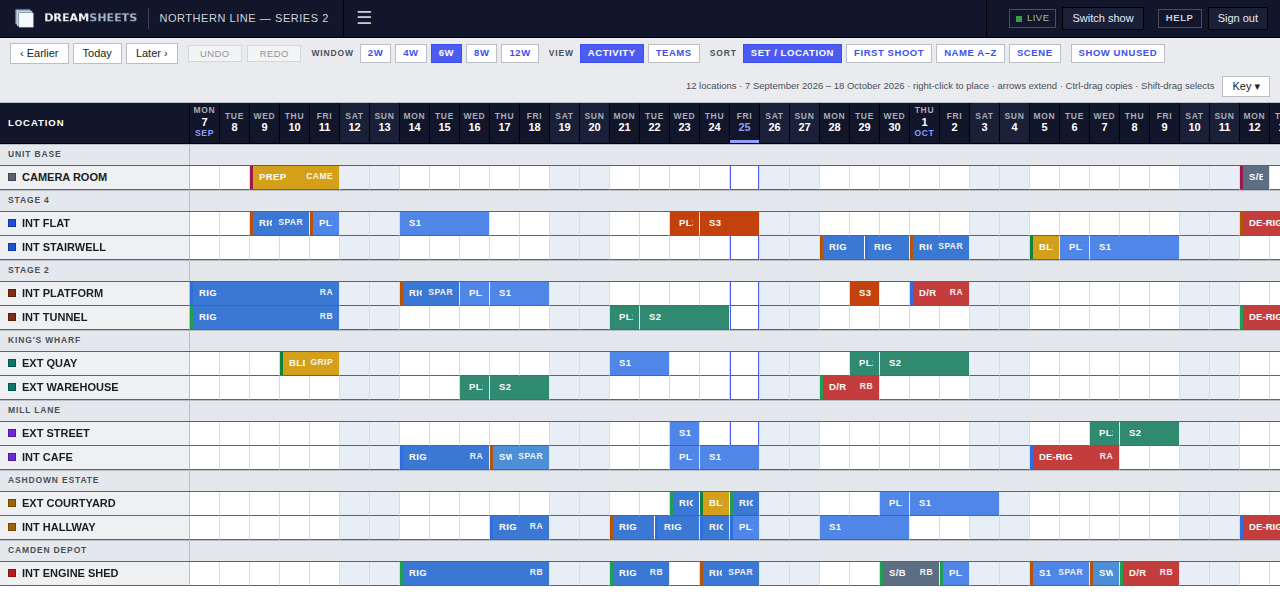Image resolution: width=1280 pixels, height=600 pixels.
Task: Select the D/R block in EXT WAREHOUSE row
Action: coord(849,387)
